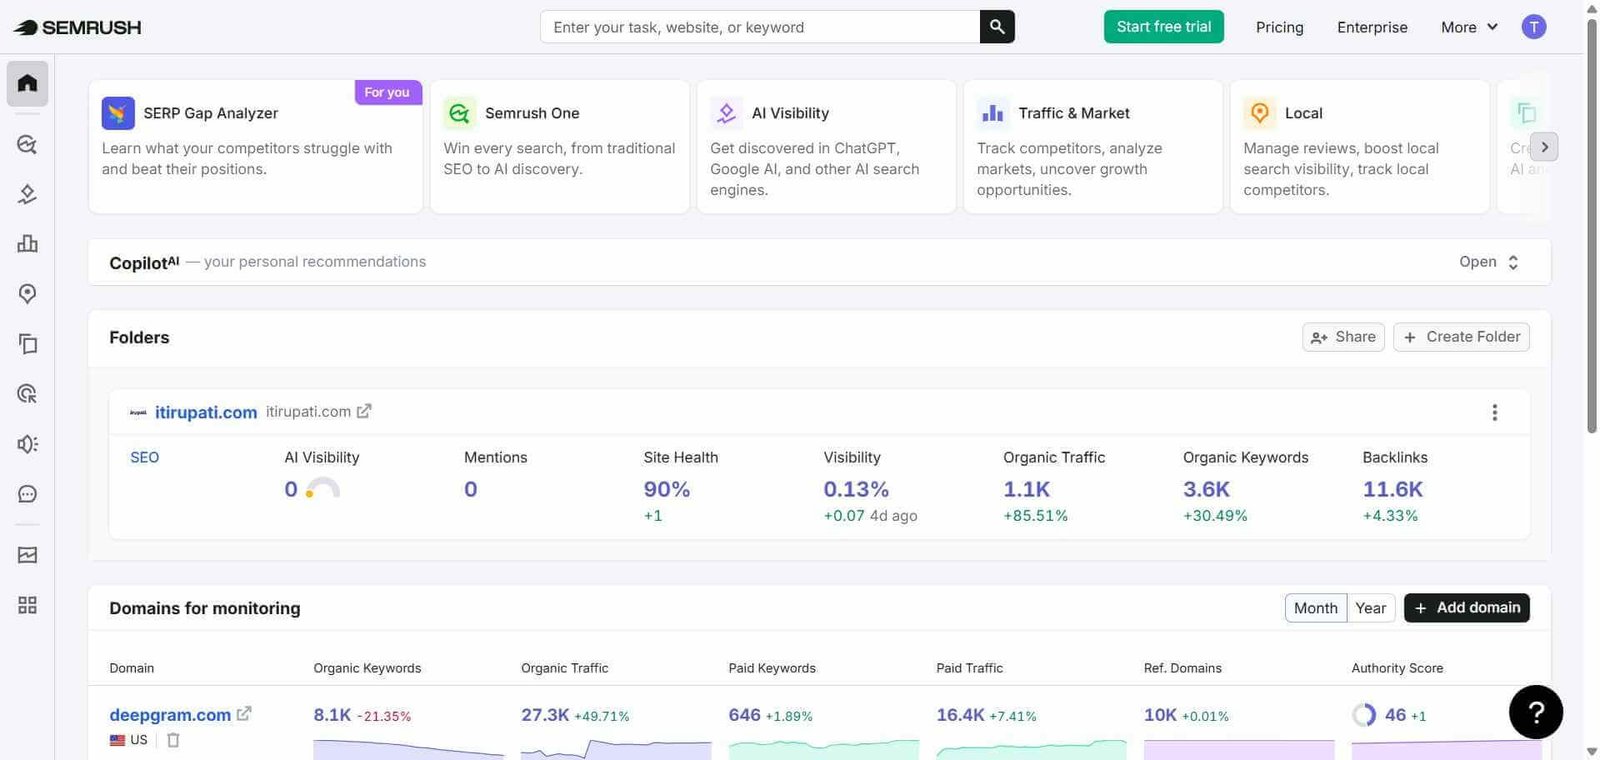This screenshot has height=760, width=1600.
Task: Click the Add domain button
Action: (1467, 608)
